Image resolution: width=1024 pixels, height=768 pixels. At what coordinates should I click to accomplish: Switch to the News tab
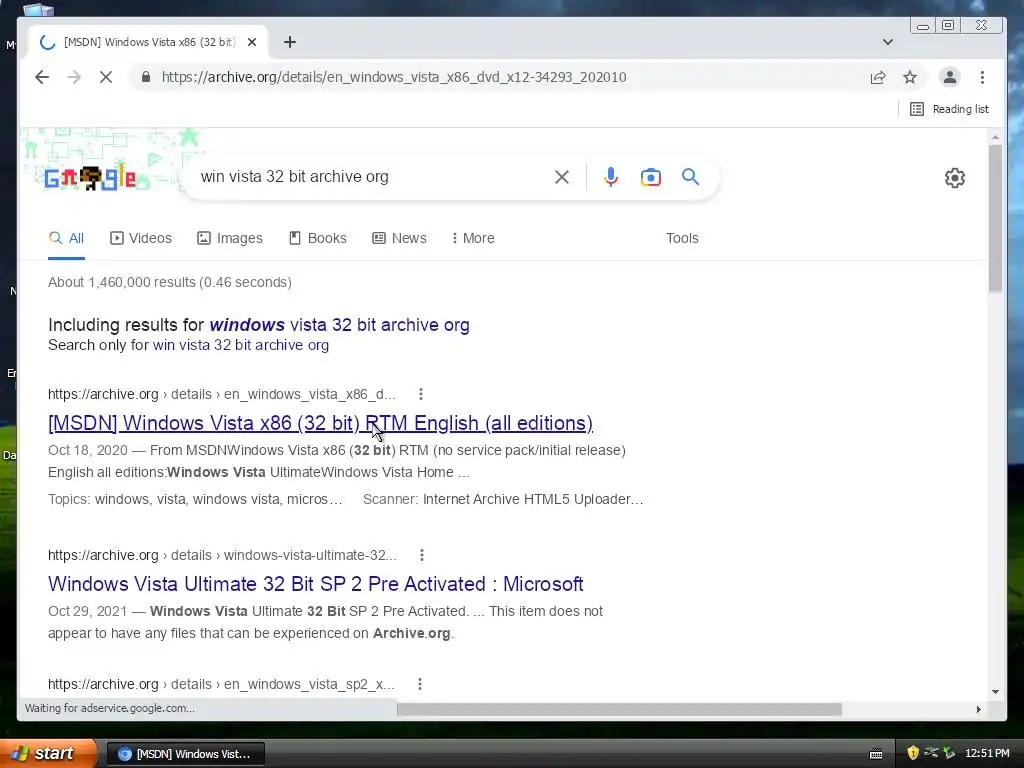pyautogui.click(x=400, y=238)
